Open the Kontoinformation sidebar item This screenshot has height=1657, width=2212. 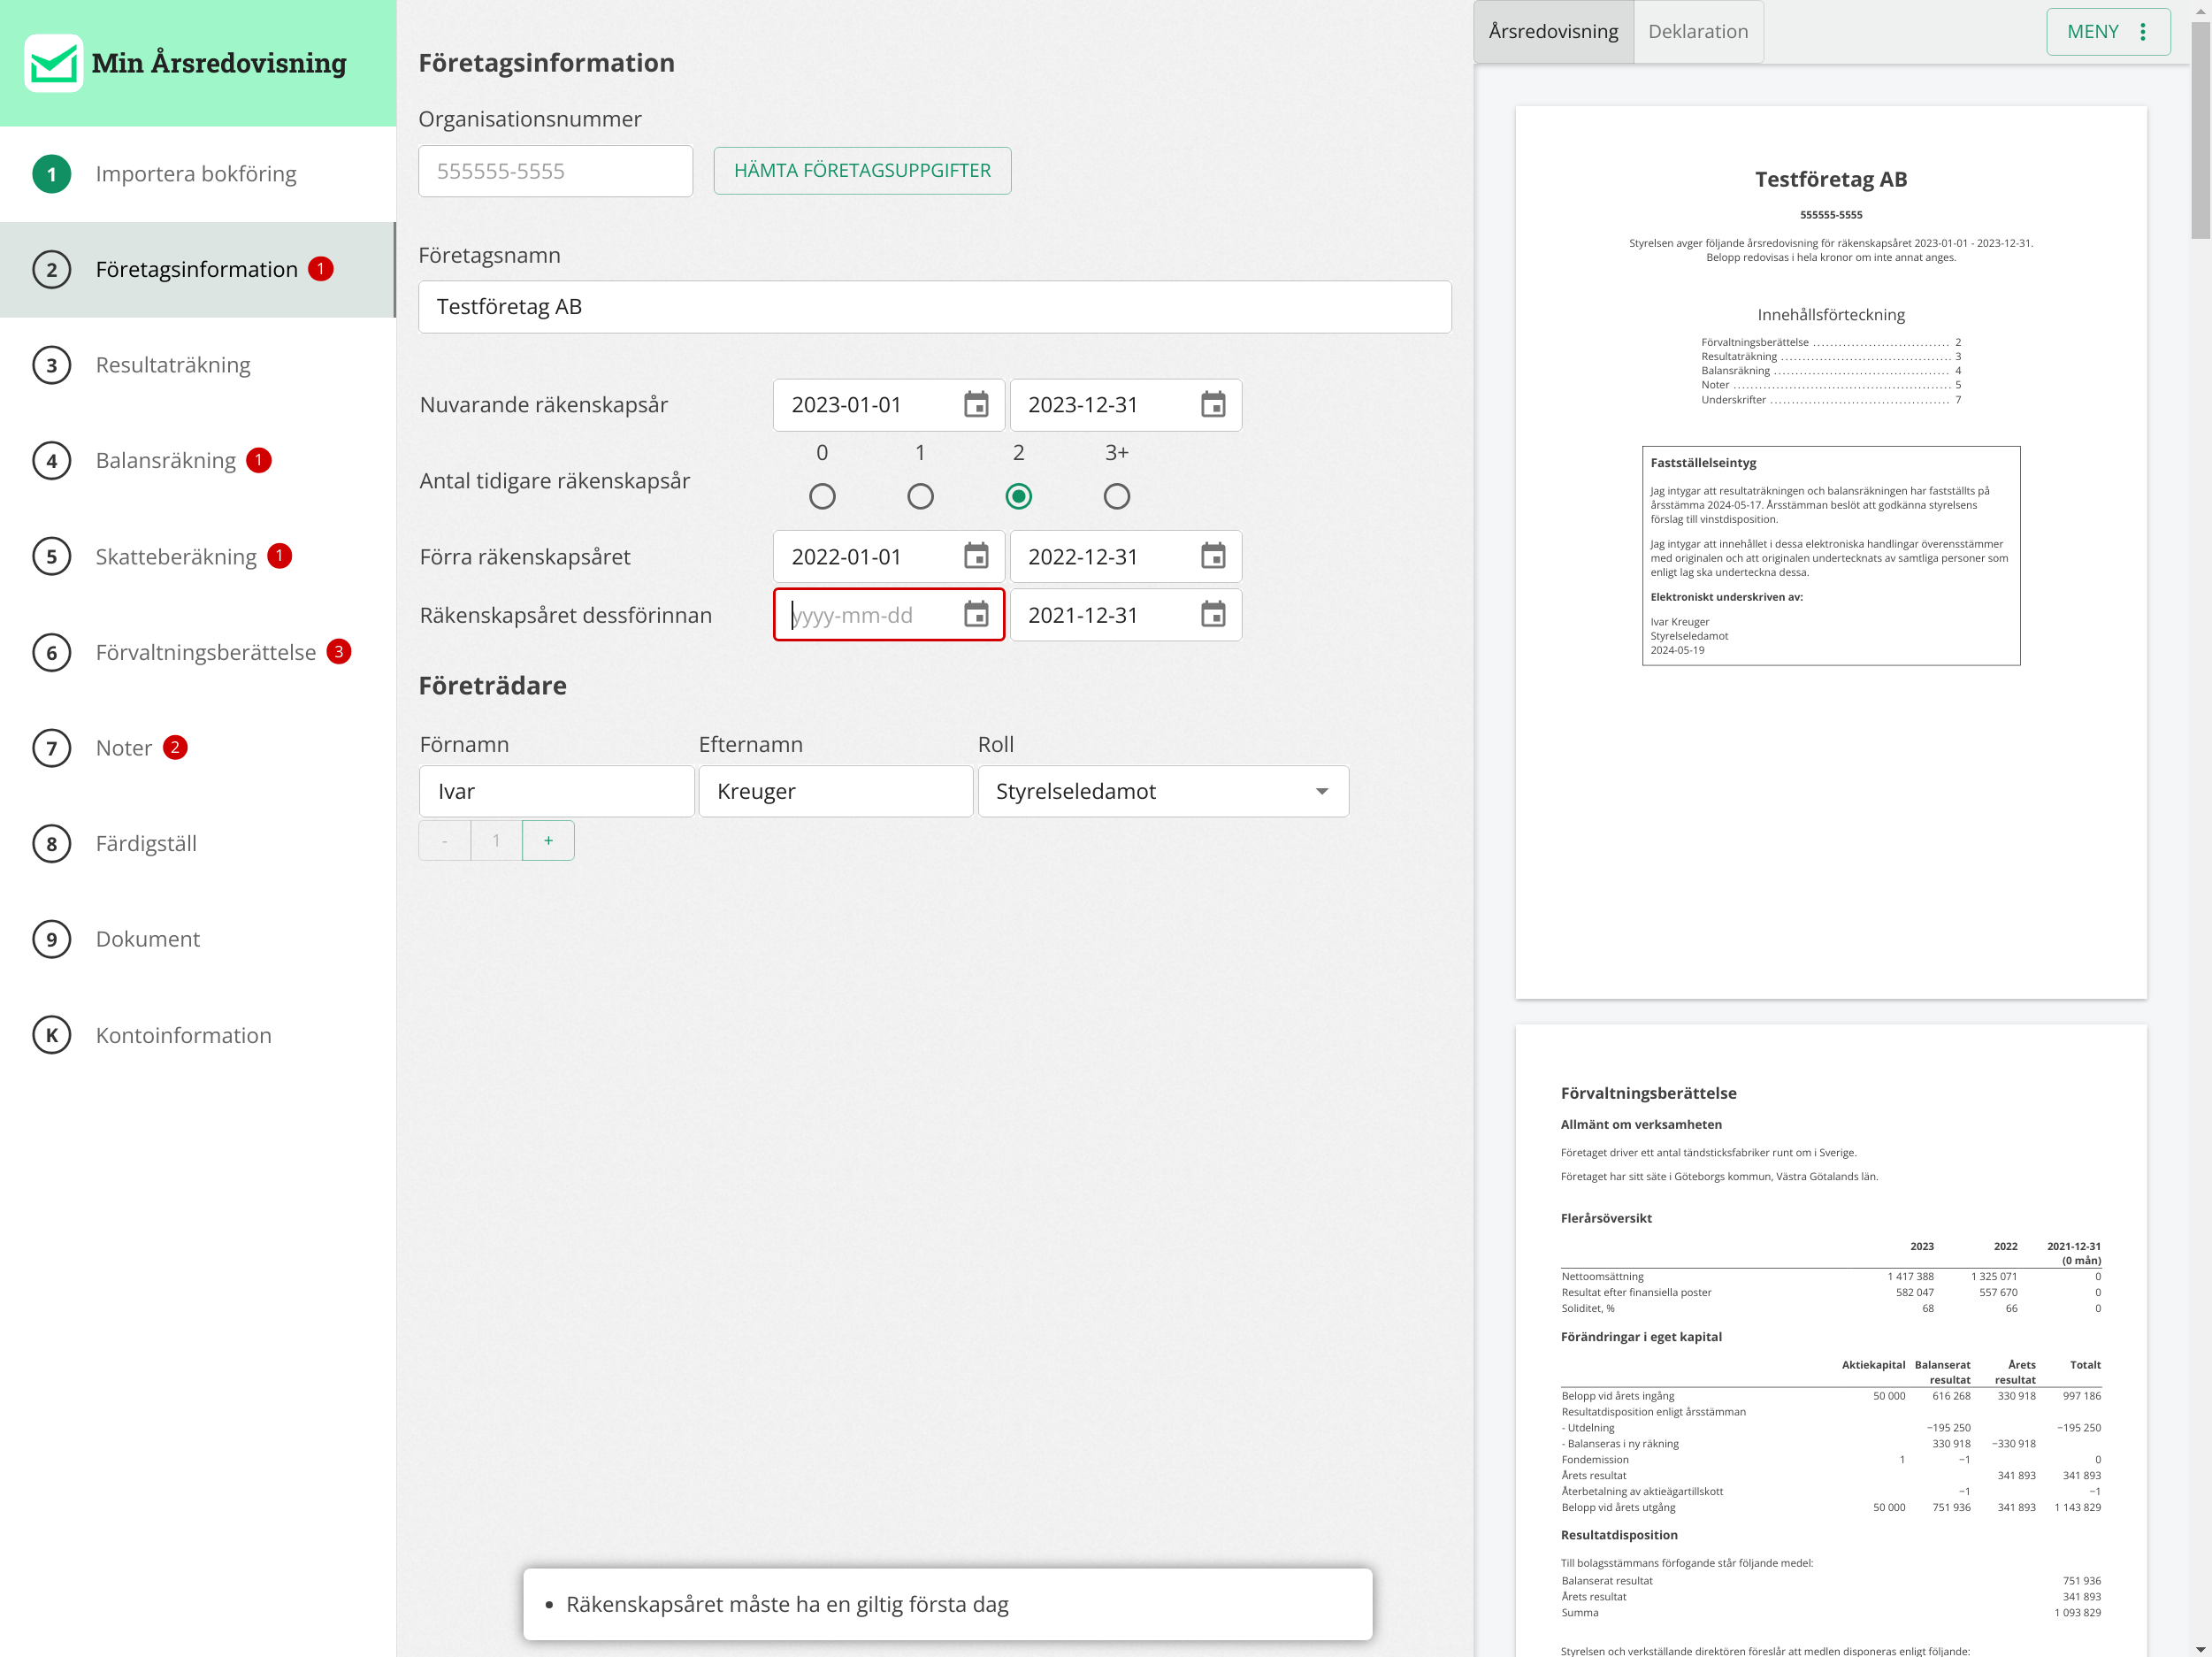[183, 1035]
